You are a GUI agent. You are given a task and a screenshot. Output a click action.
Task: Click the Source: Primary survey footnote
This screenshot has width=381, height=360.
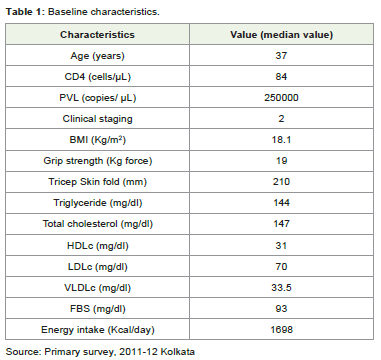coord(100,352)
